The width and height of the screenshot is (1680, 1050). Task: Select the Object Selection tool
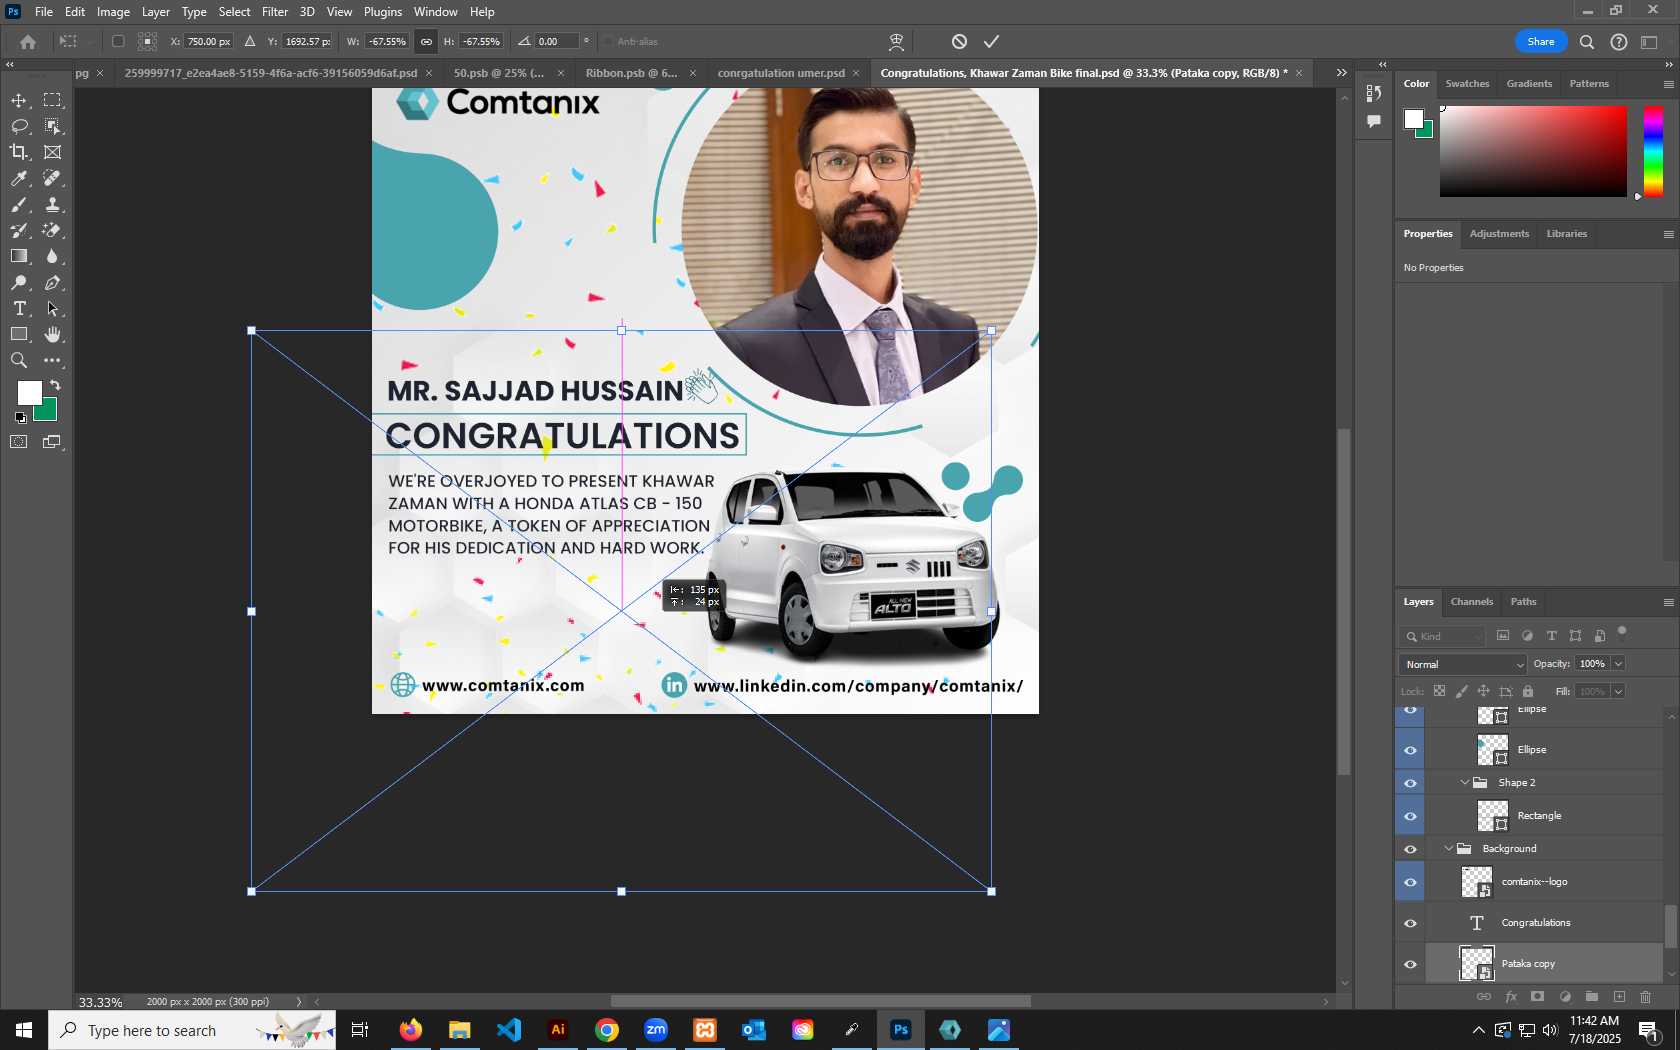click(x=52, y=126)
